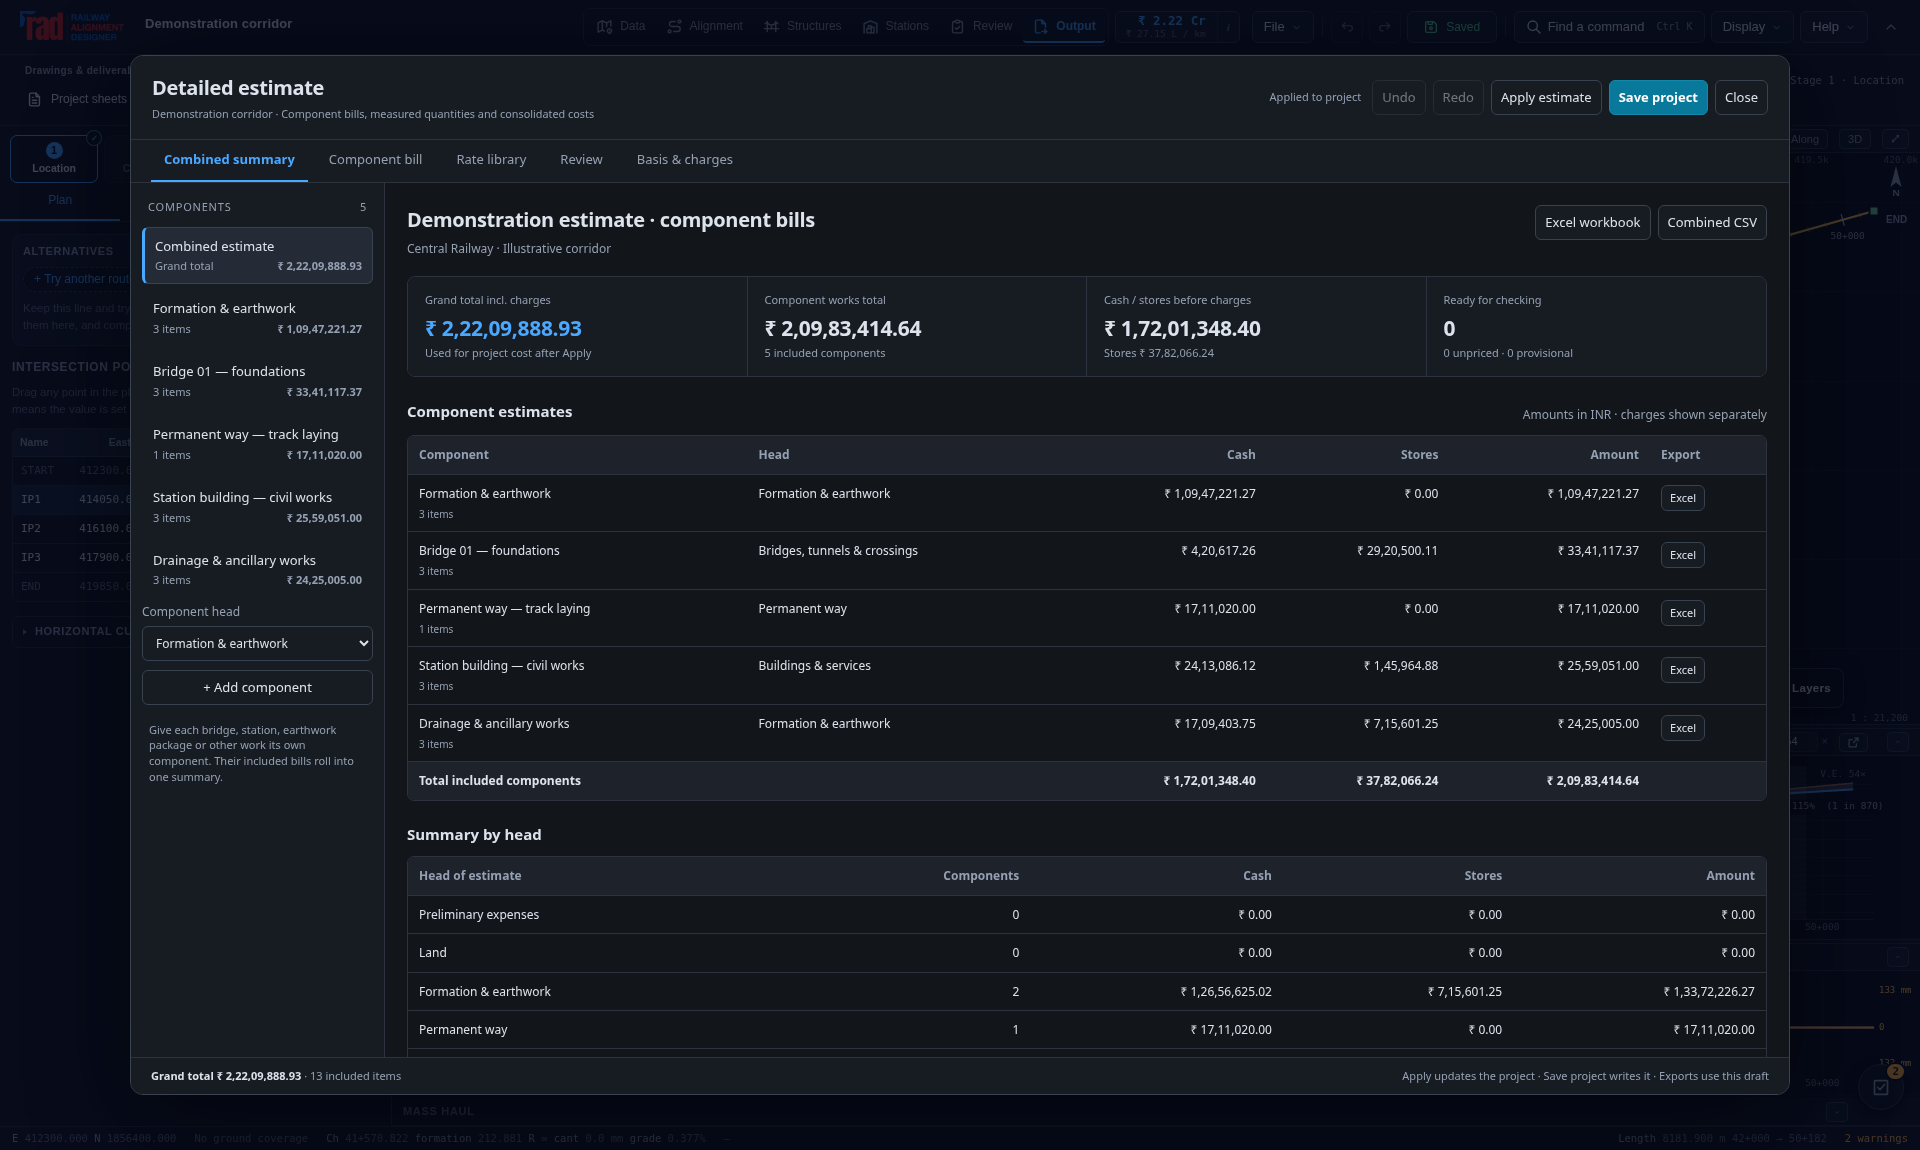
Task: Click Save project button
Action: [x=1657, y=98]
